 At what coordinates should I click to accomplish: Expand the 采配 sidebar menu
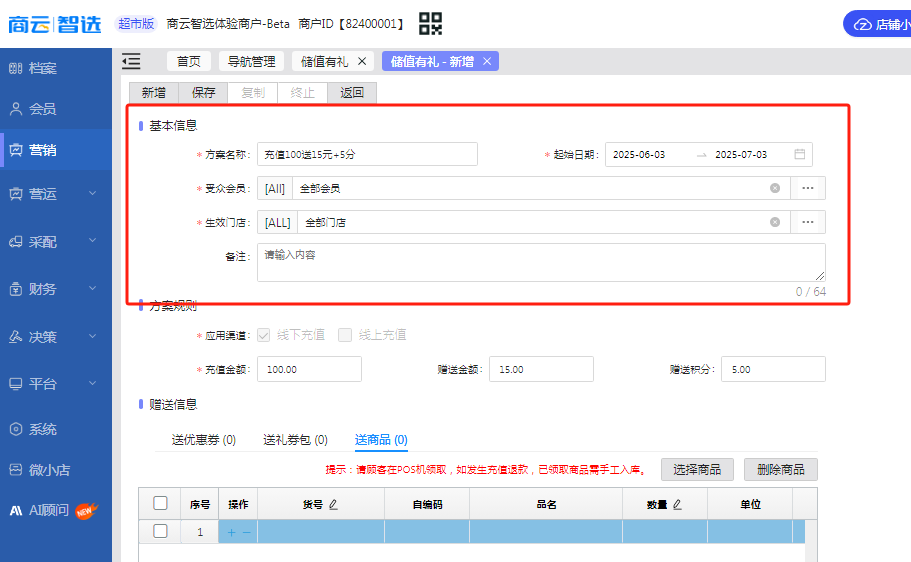point(56,241)
